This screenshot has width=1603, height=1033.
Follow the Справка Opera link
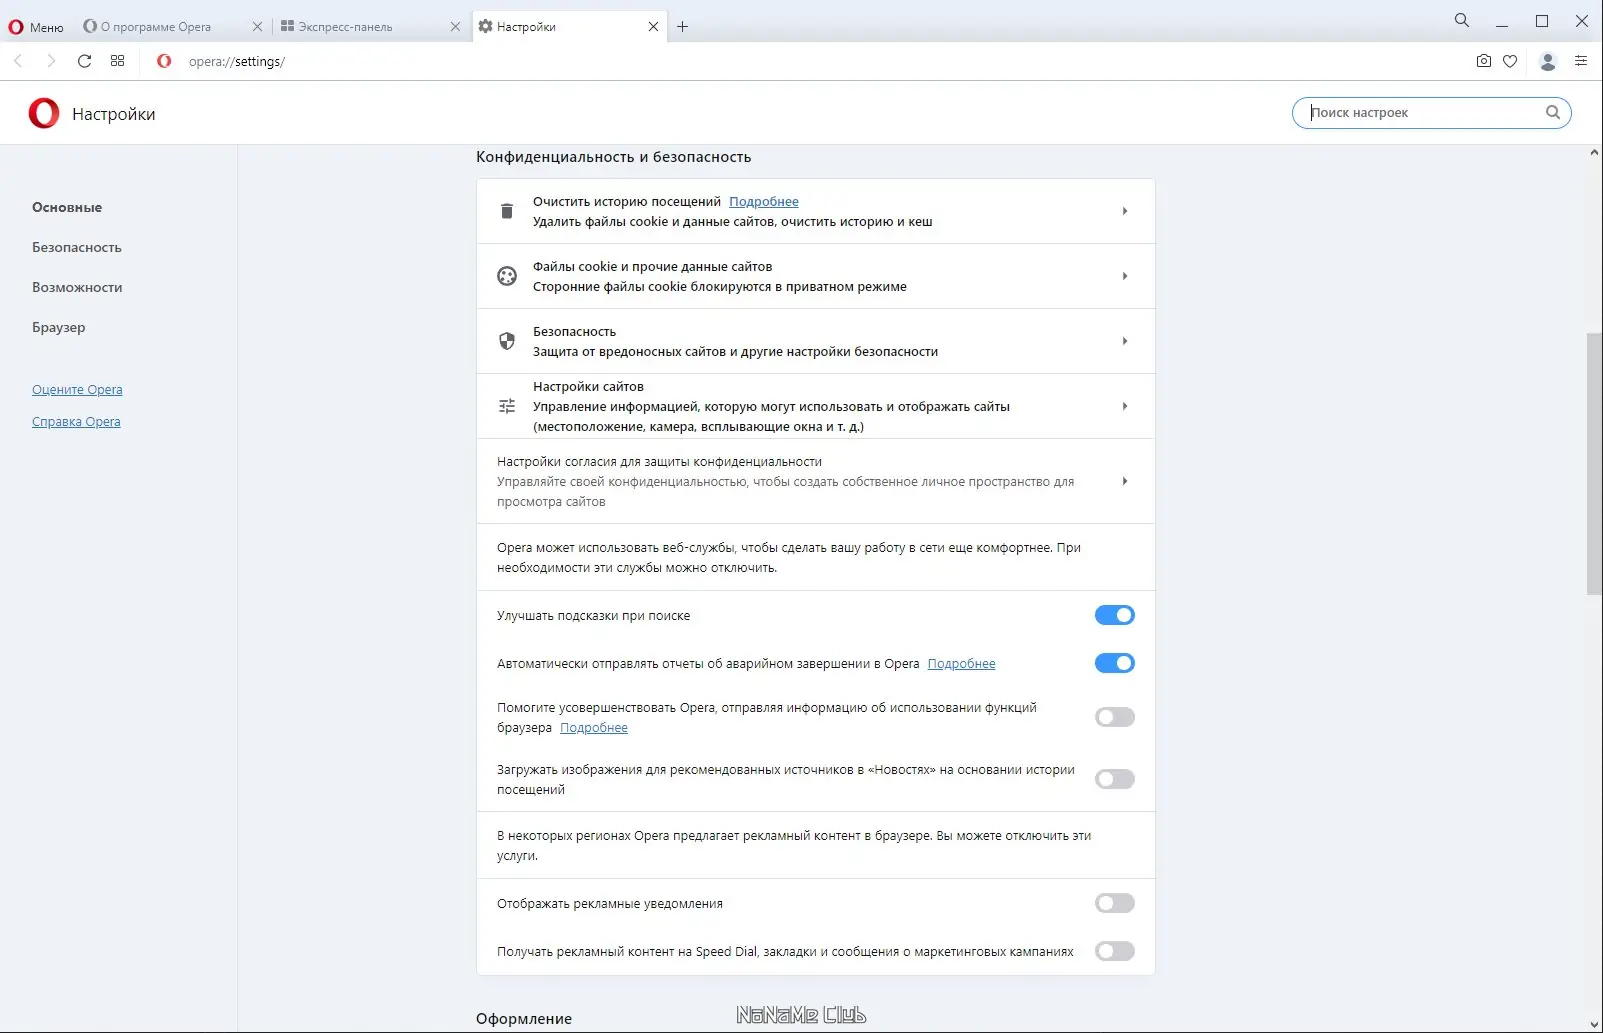pyautogui.click(x=76, y=422)
